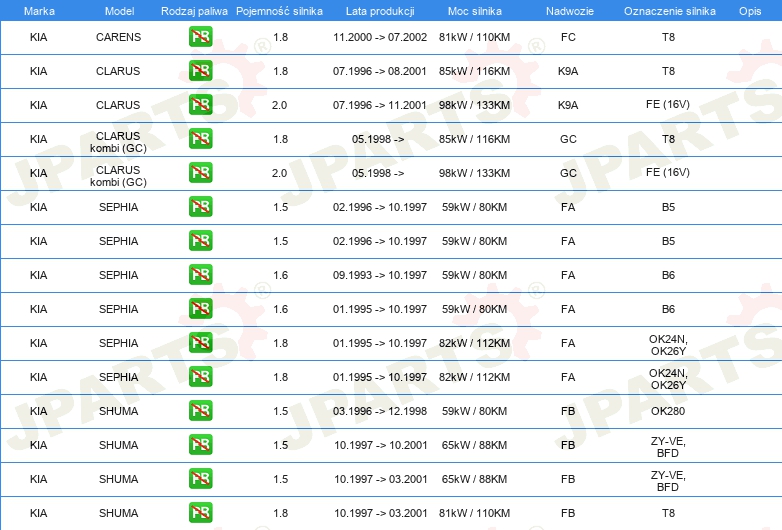This screenshot has width=782, height=530.
Task: Click the Oznaczenie silnika column header
Action: tap(670, 11)
